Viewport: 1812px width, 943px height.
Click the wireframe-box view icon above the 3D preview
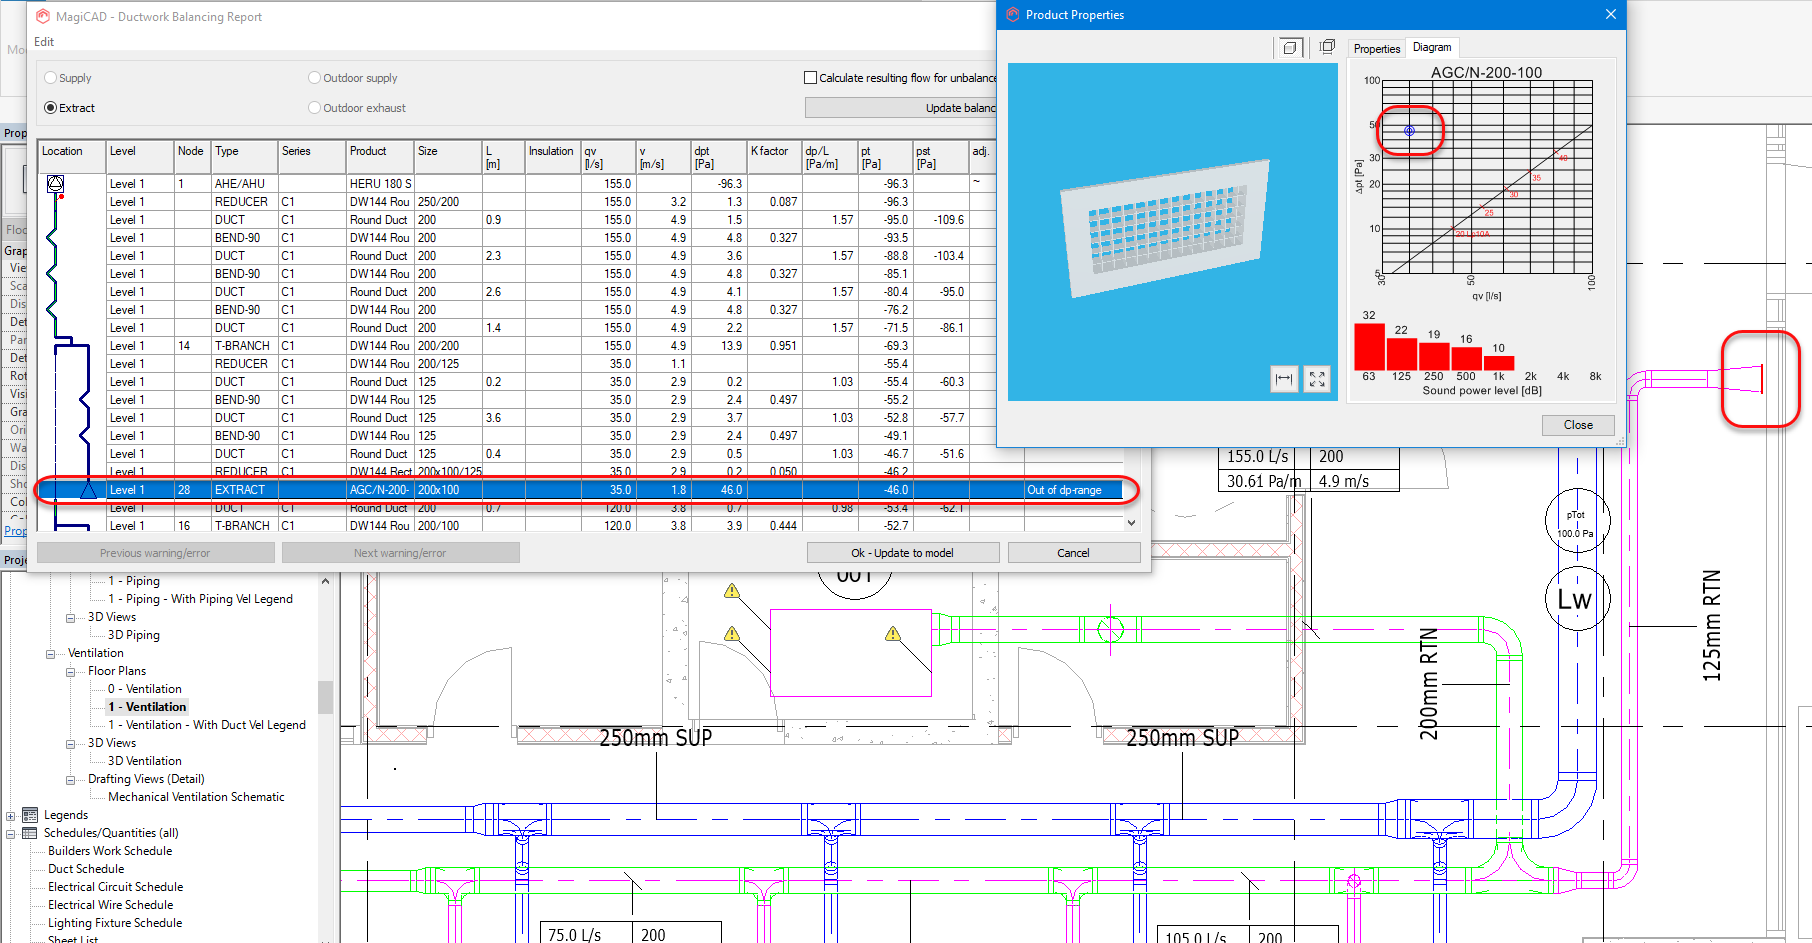click(1327, 47)
